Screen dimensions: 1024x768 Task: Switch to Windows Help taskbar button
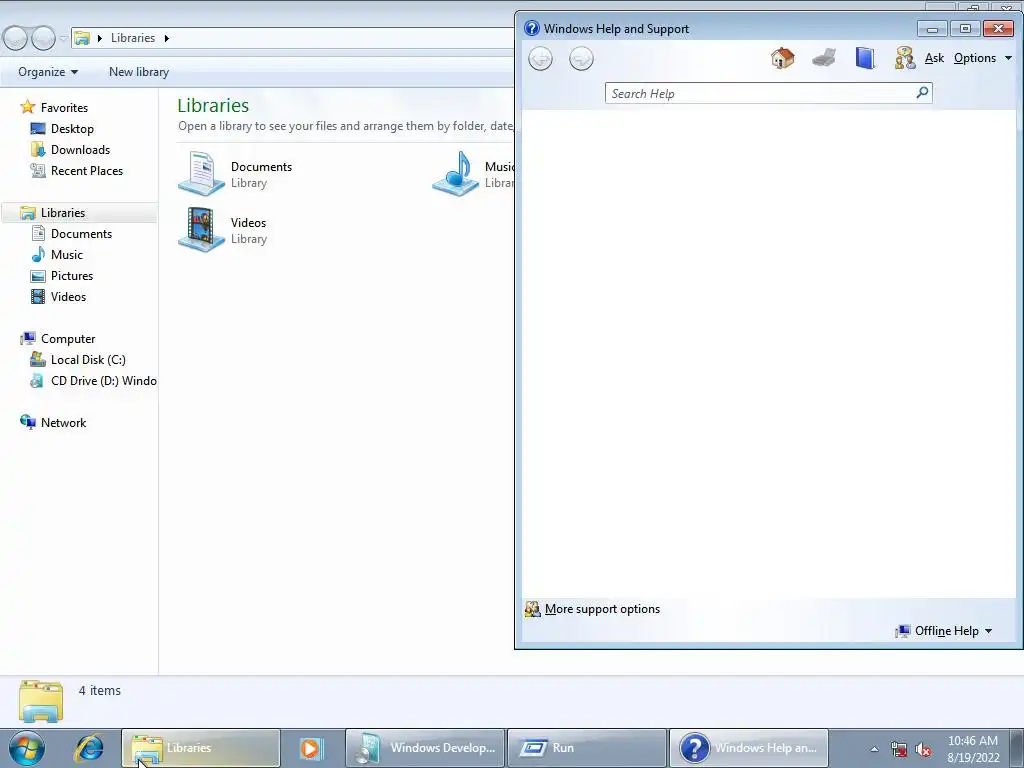[749, 748]
